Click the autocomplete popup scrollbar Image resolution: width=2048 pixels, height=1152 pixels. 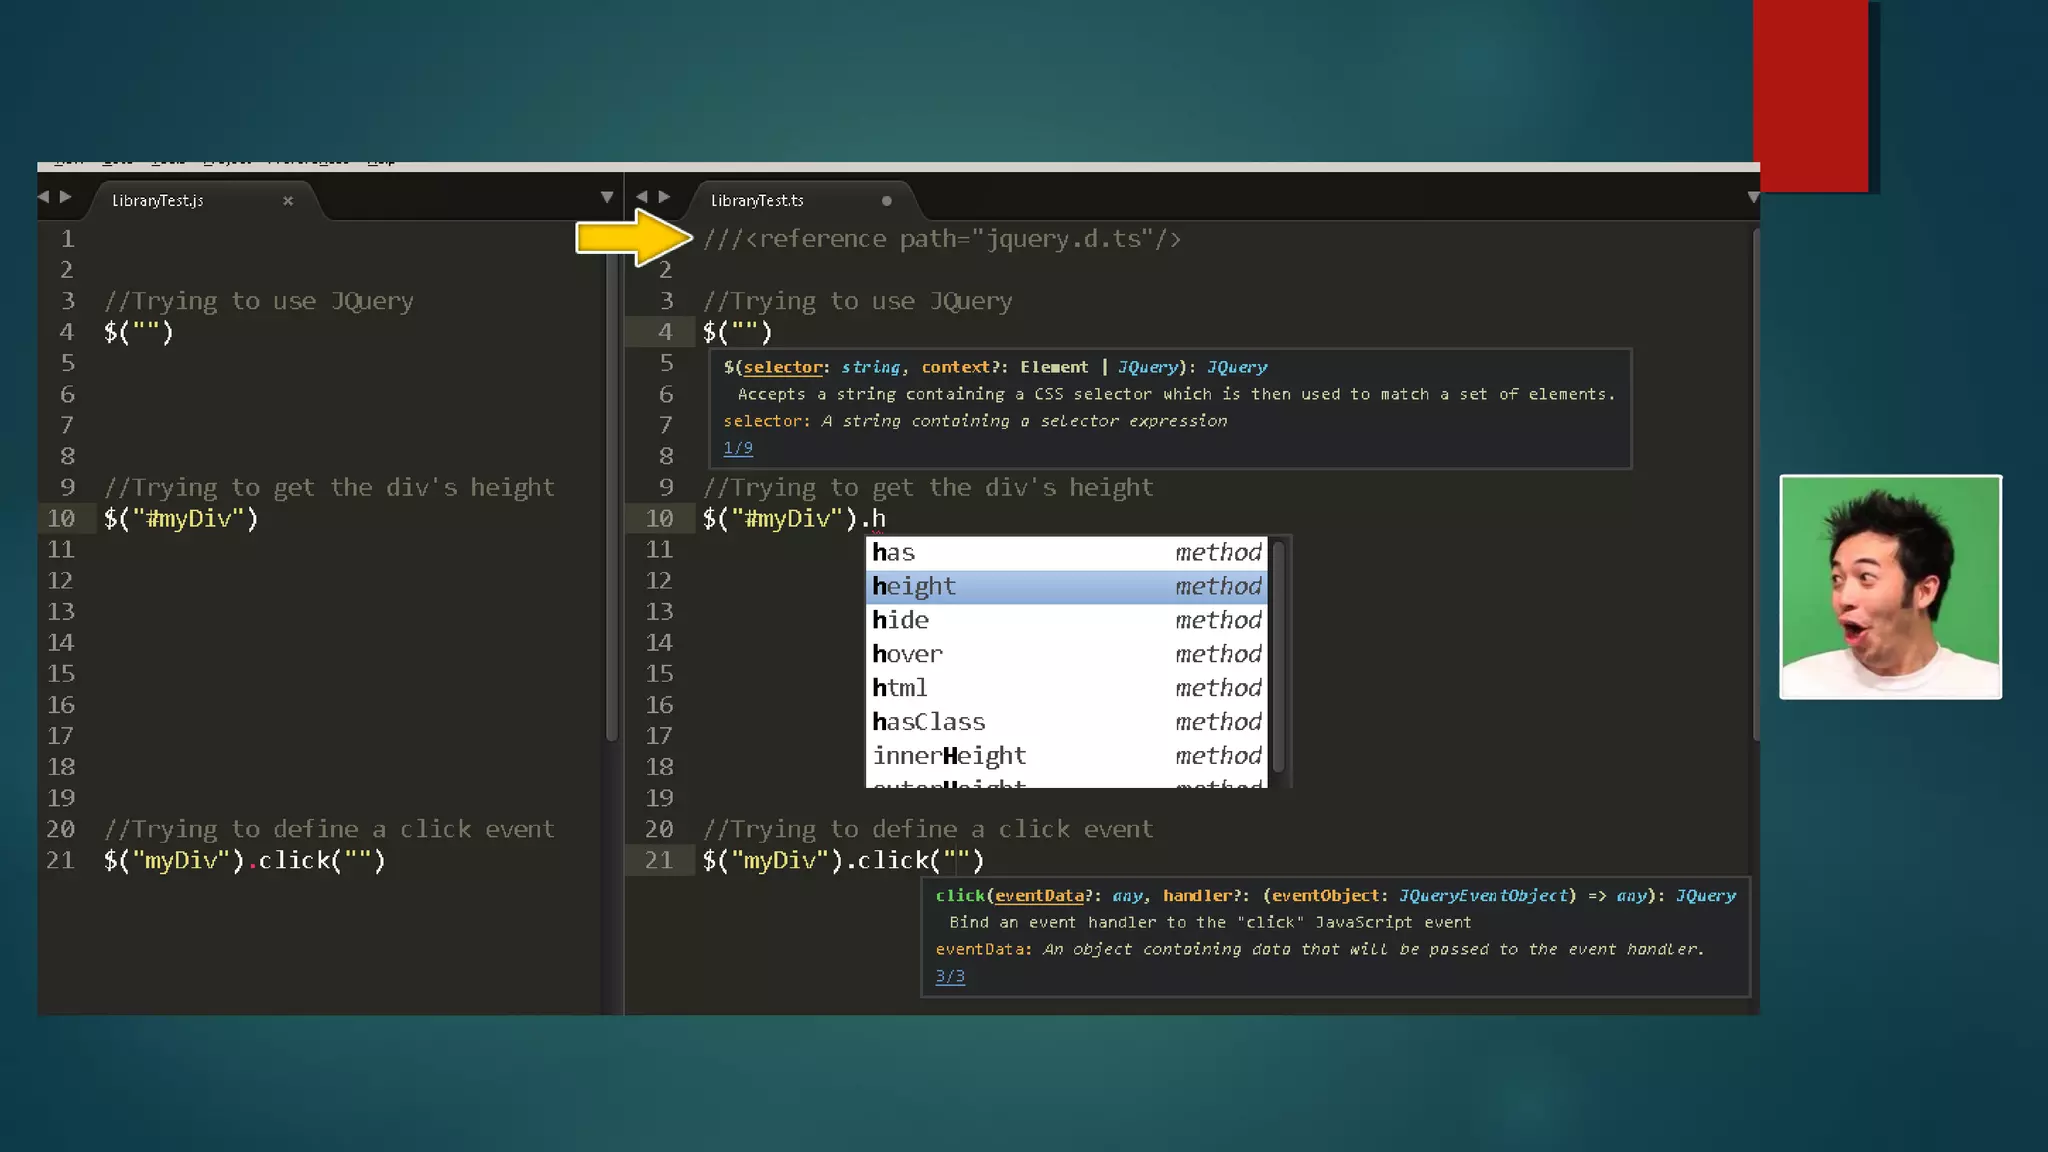[1278, 656]
